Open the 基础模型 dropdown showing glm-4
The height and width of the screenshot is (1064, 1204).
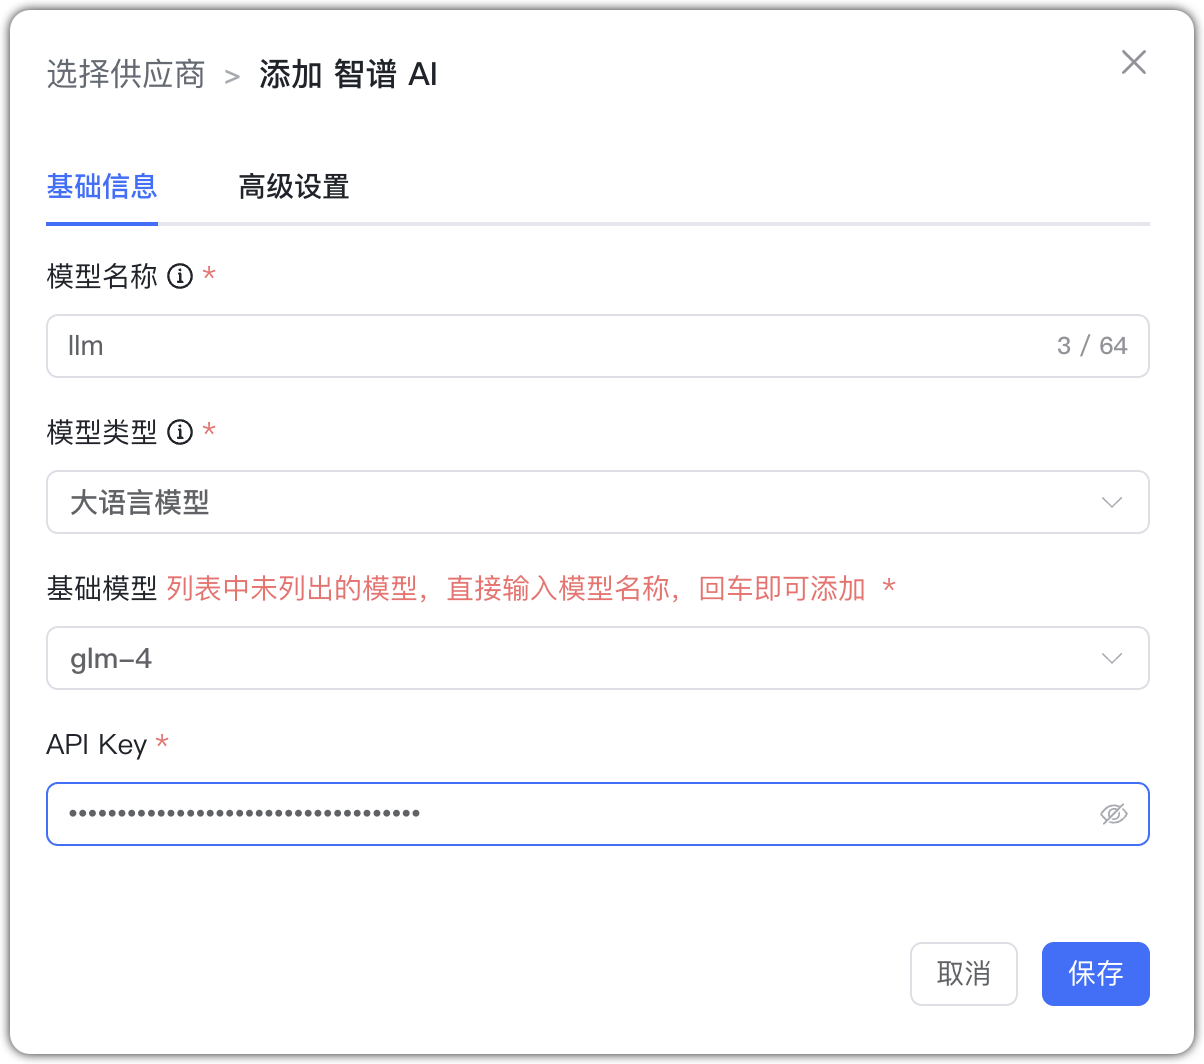598,658
